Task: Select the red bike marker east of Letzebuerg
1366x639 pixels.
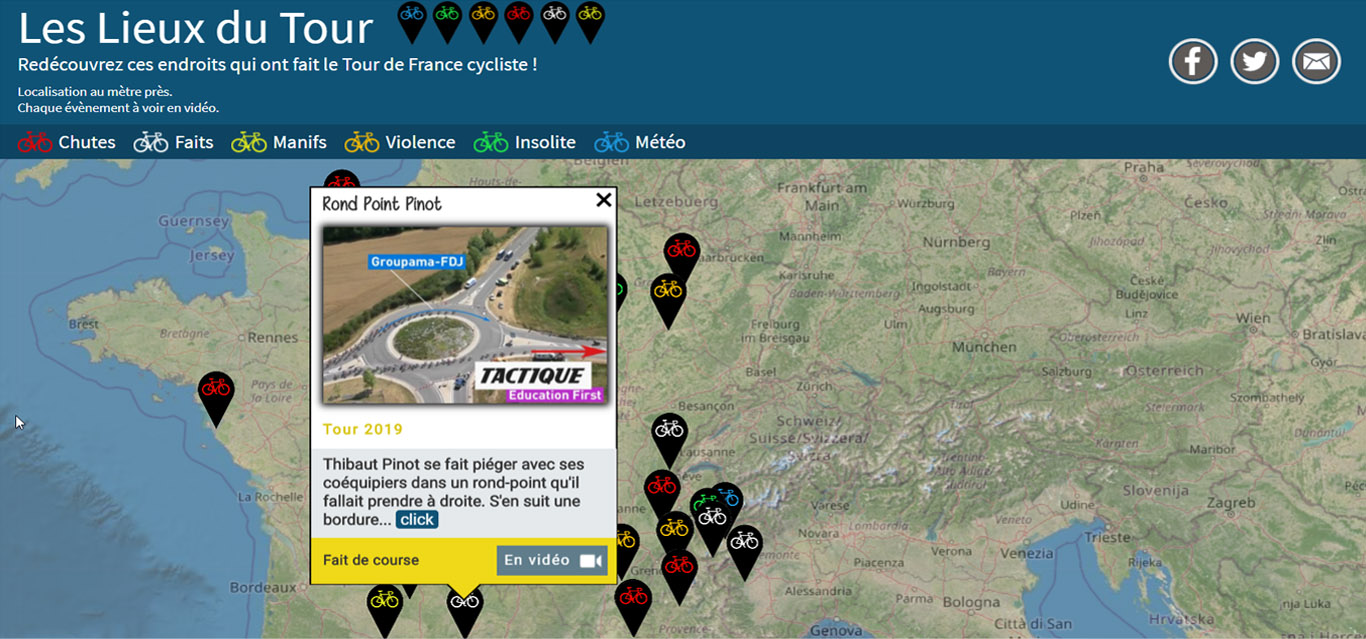Action: (x=681, y=251)
